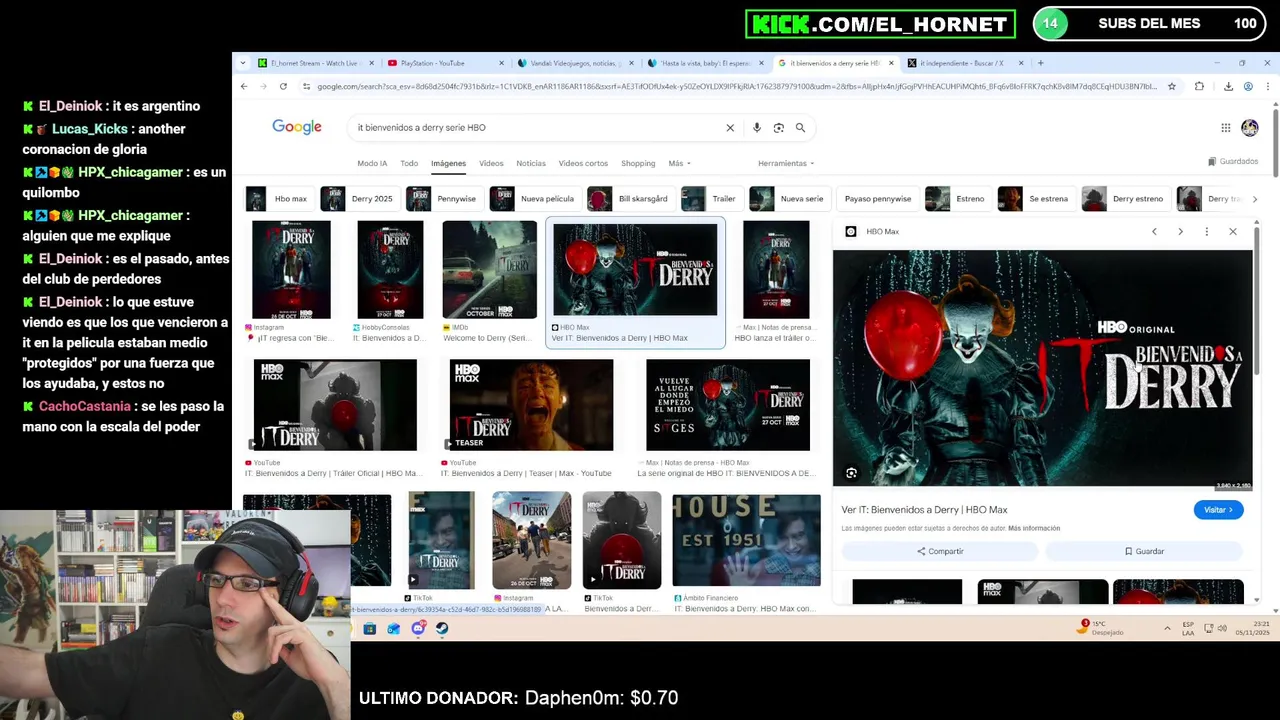Select the Noticias results tab

pos(531,163)
